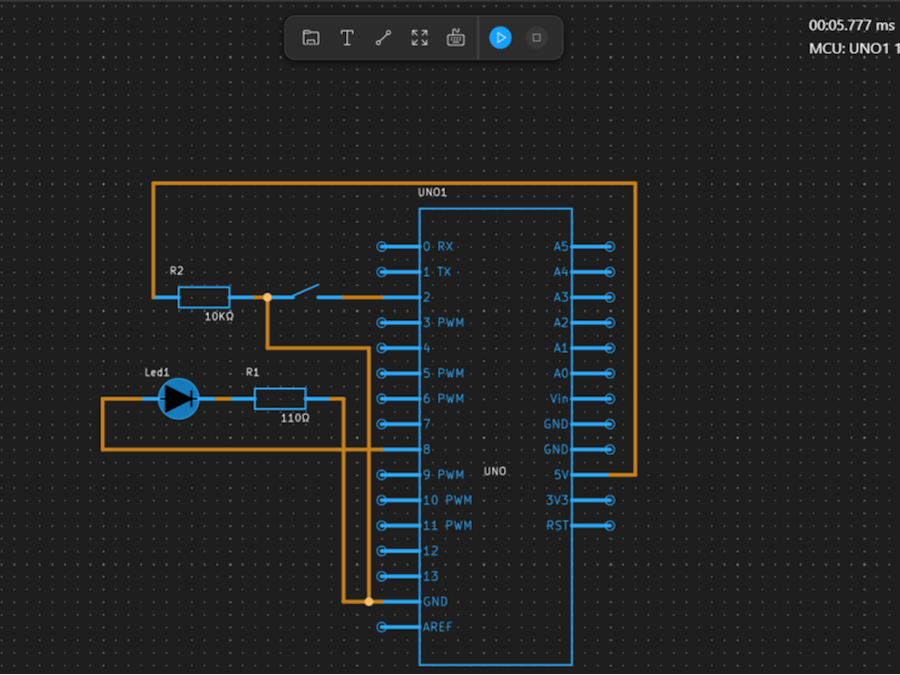Select the R2 10KΩ resistor

click(204, 297)
